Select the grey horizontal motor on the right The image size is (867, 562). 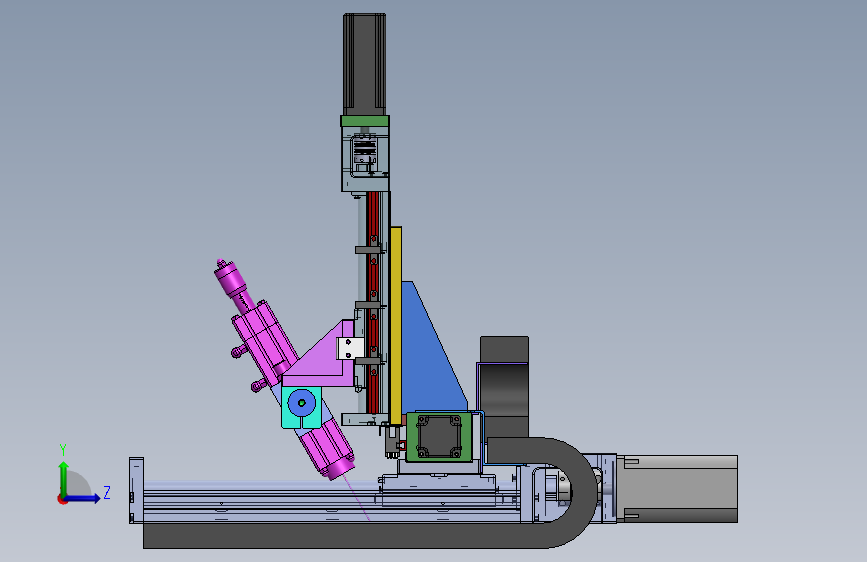(677, 488)
